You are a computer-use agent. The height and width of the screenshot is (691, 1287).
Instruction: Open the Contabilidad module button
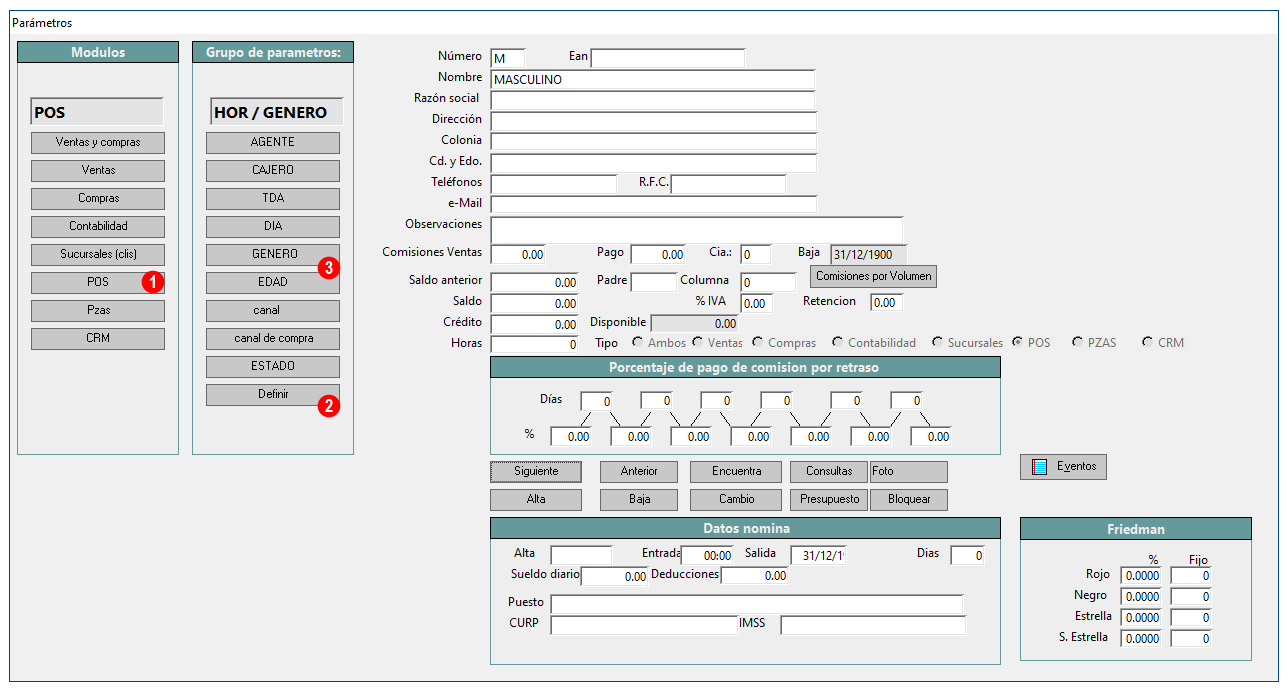click(x=98, y=226)
